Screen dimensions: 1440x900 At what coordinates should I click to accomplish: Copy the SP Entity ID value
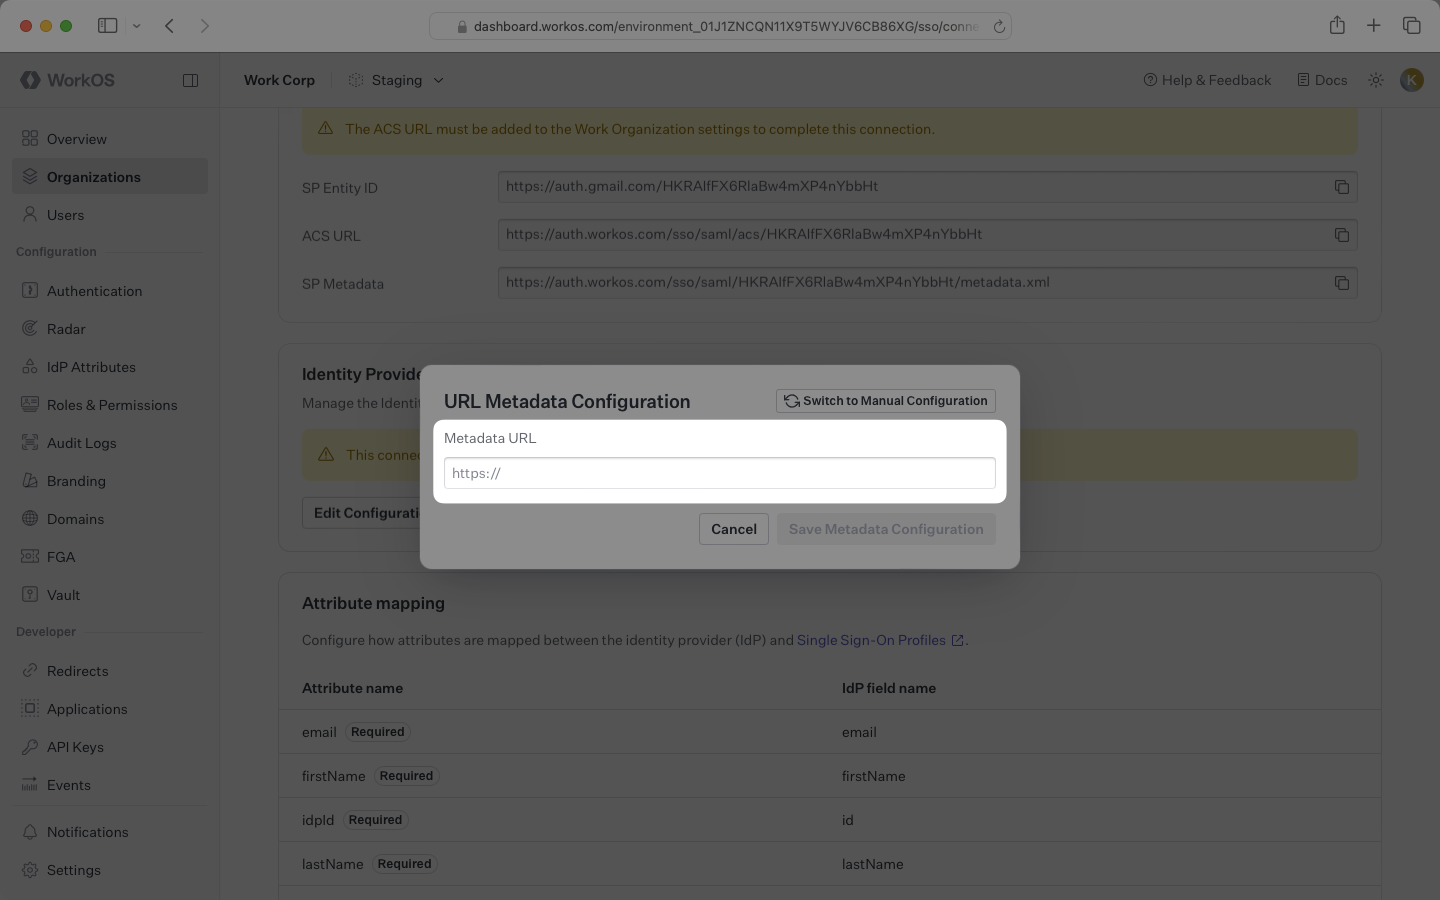pyautogui.click(x=1341, y=187)
